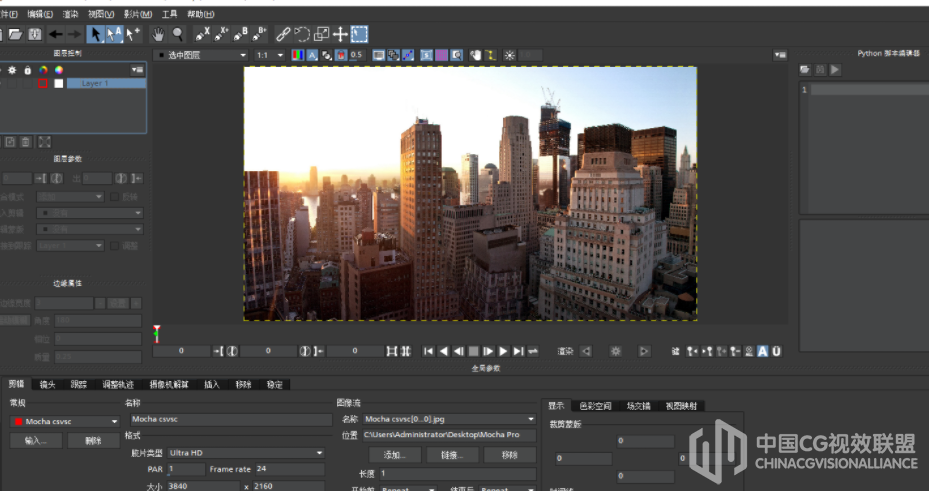Click the 删除 button under the clip dropdown
The image size is (929, 491).
(x=93, y=441)
